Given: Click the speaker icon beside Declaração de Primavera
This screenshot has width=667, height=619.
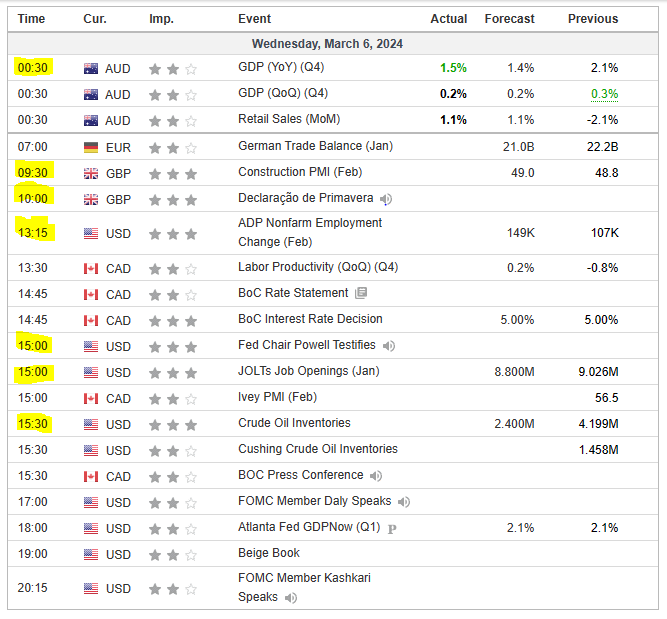Looking at the screenshot, I should 386,199.
